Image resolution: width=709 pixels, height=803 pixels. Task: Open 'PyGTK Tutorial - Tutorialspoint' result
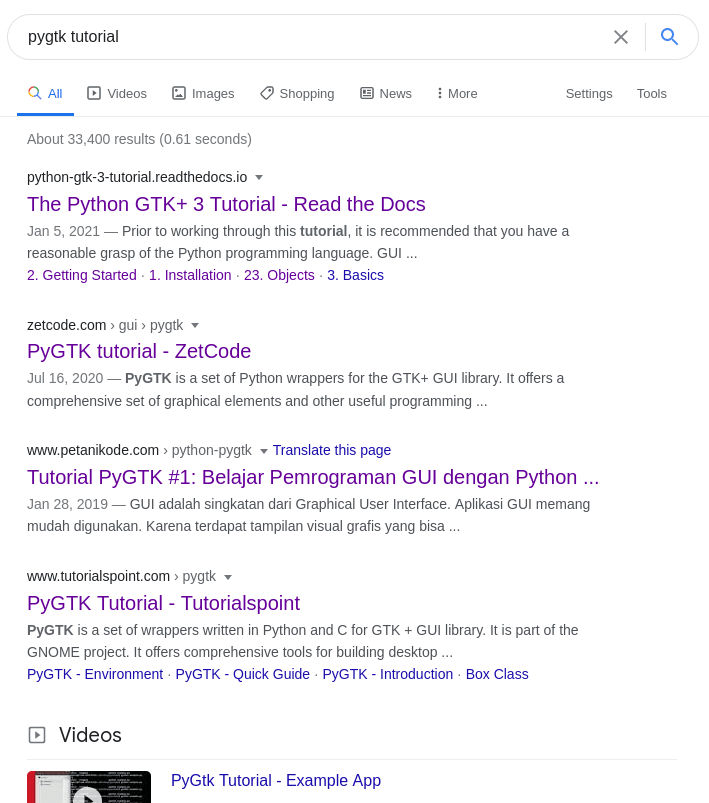163,603
